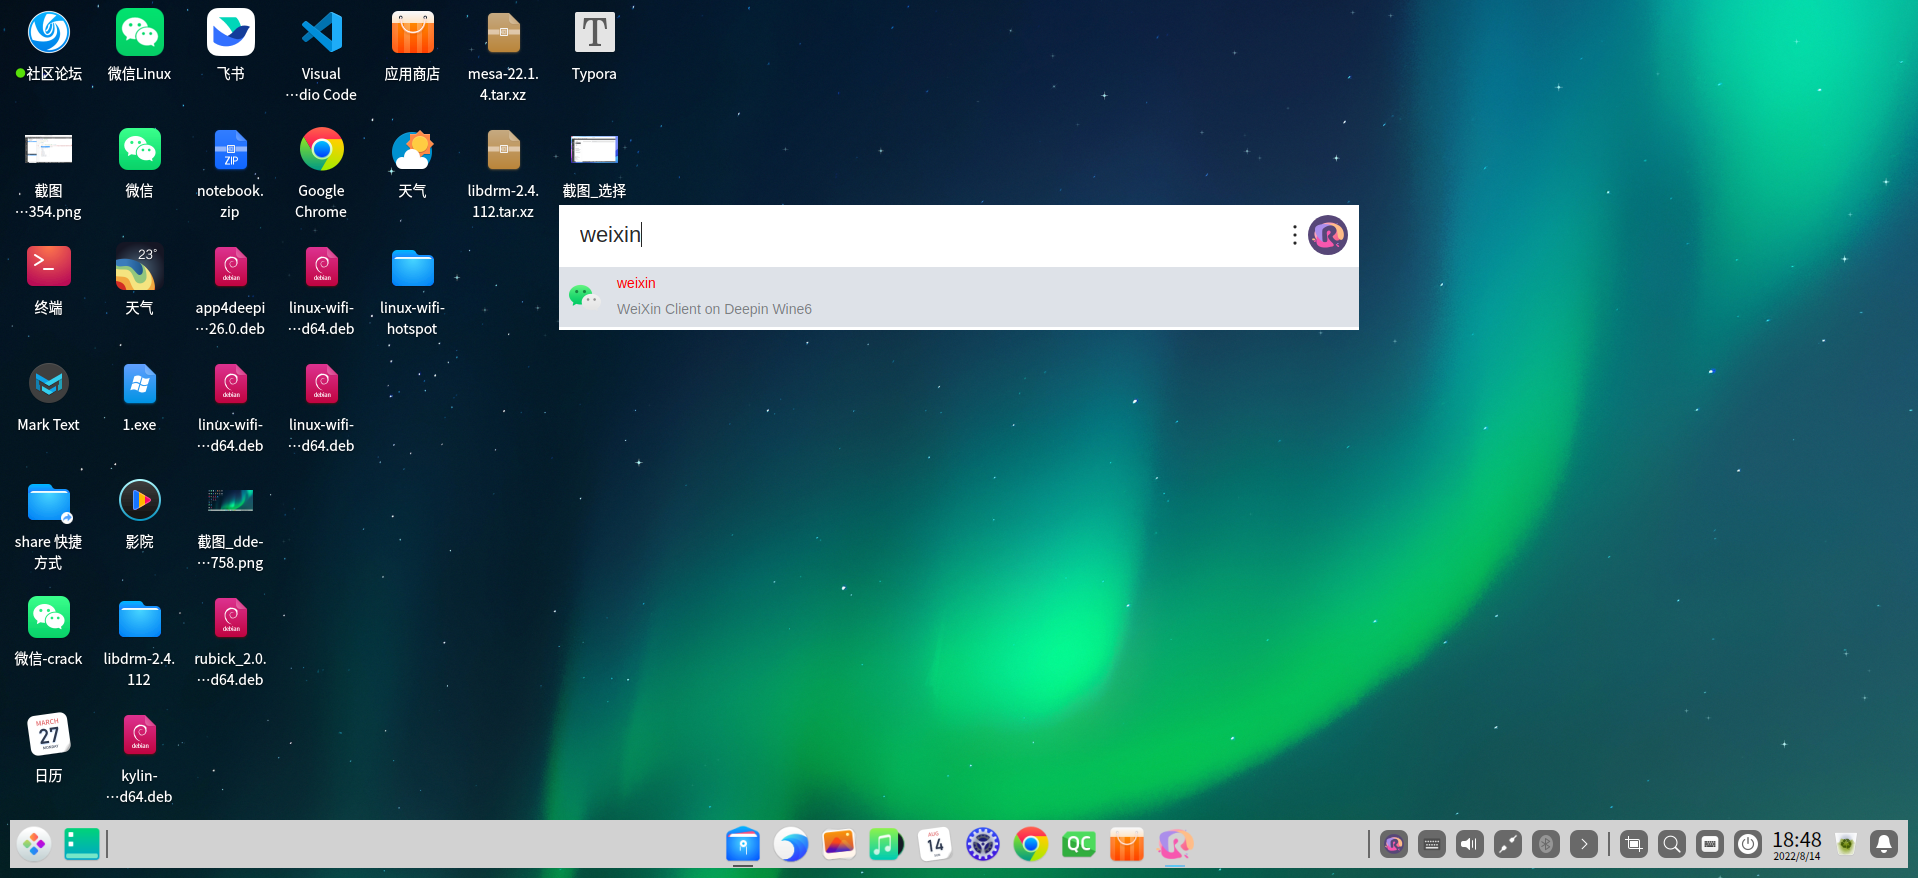This screenshot has width=1918, height=878.
Task: Open the 应用商店 desktop icon
Action: click(x=412, y=46)
